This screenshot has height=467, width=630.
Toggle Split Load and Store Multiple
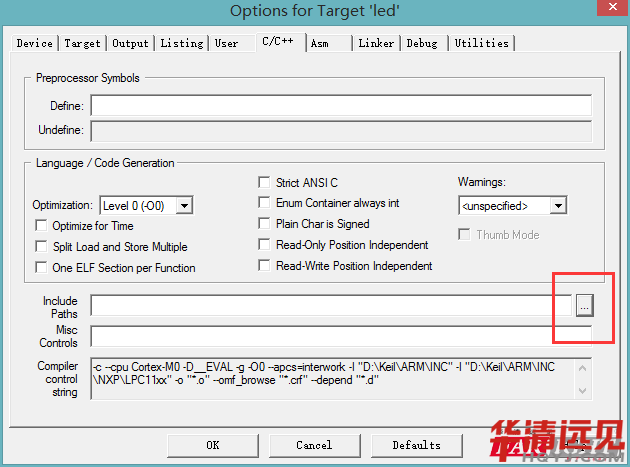[x=42, y=247]
